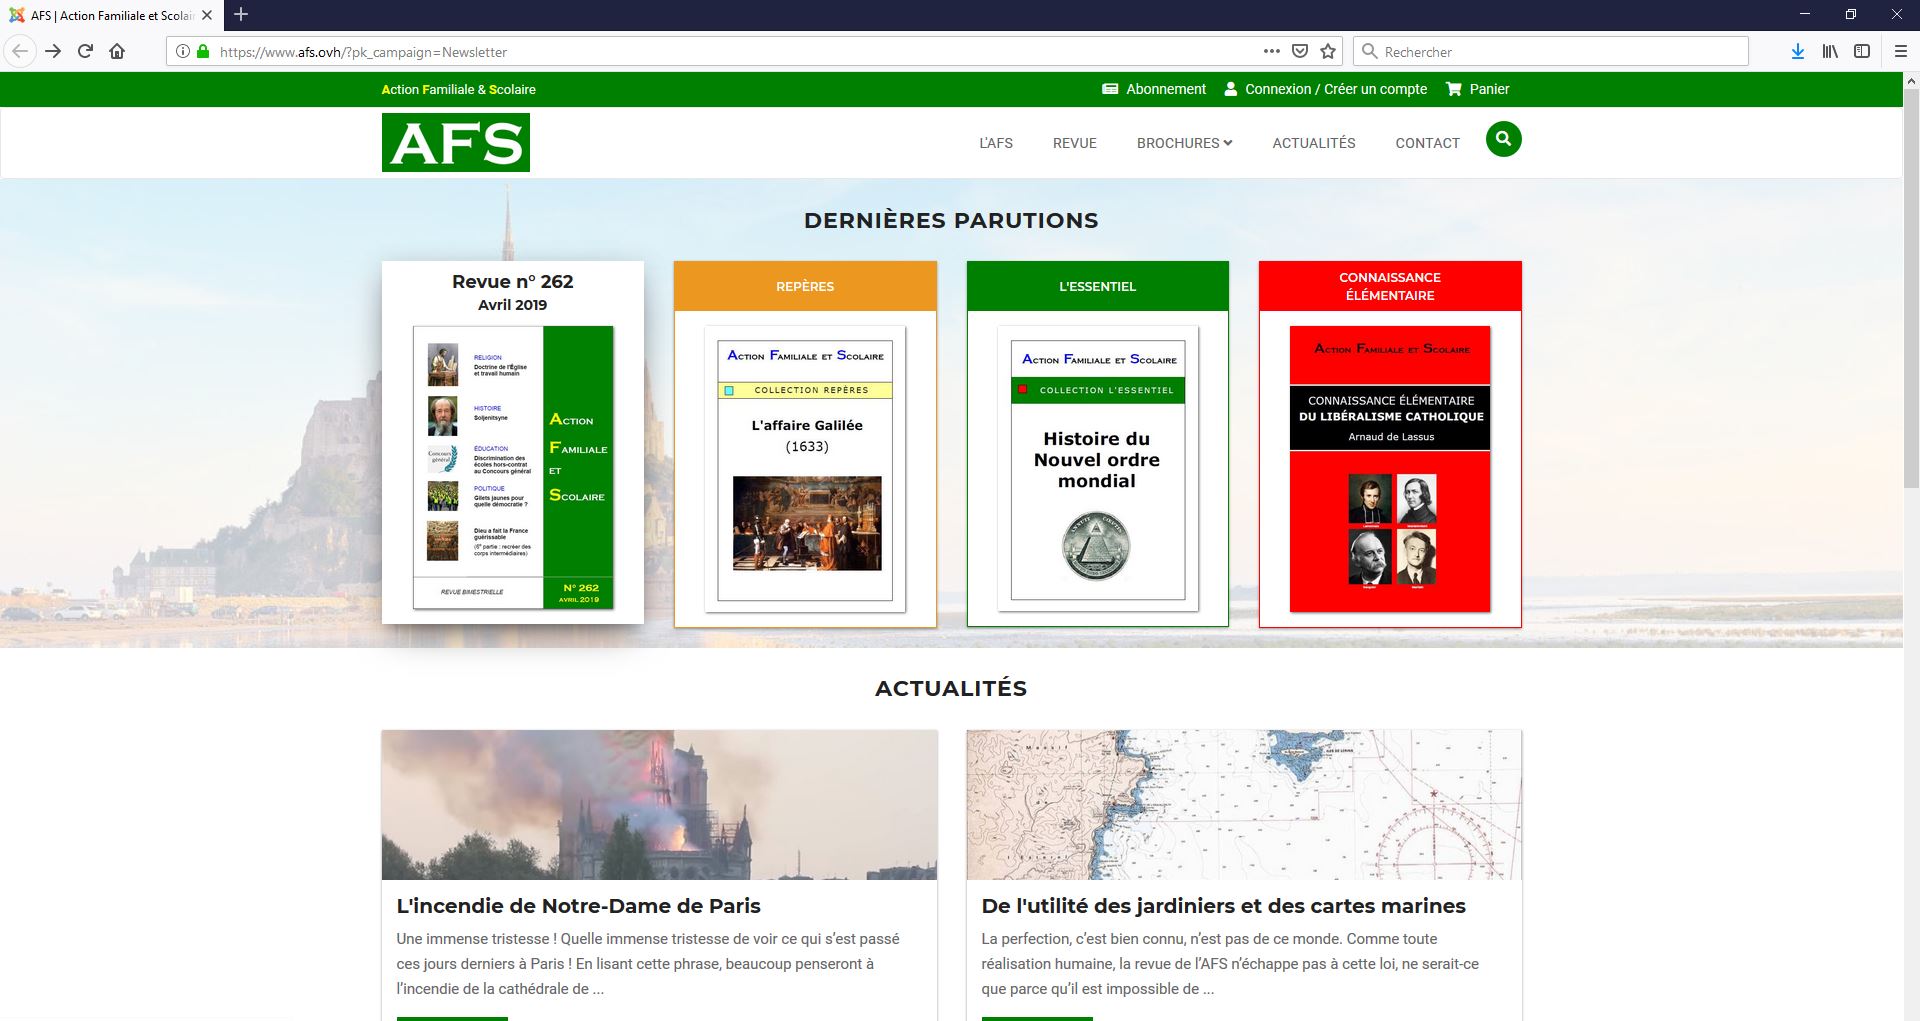Click the CONNAISSANCE ÉLÉMENTAIRE red header
1920x1021 pixels.
1390,286
